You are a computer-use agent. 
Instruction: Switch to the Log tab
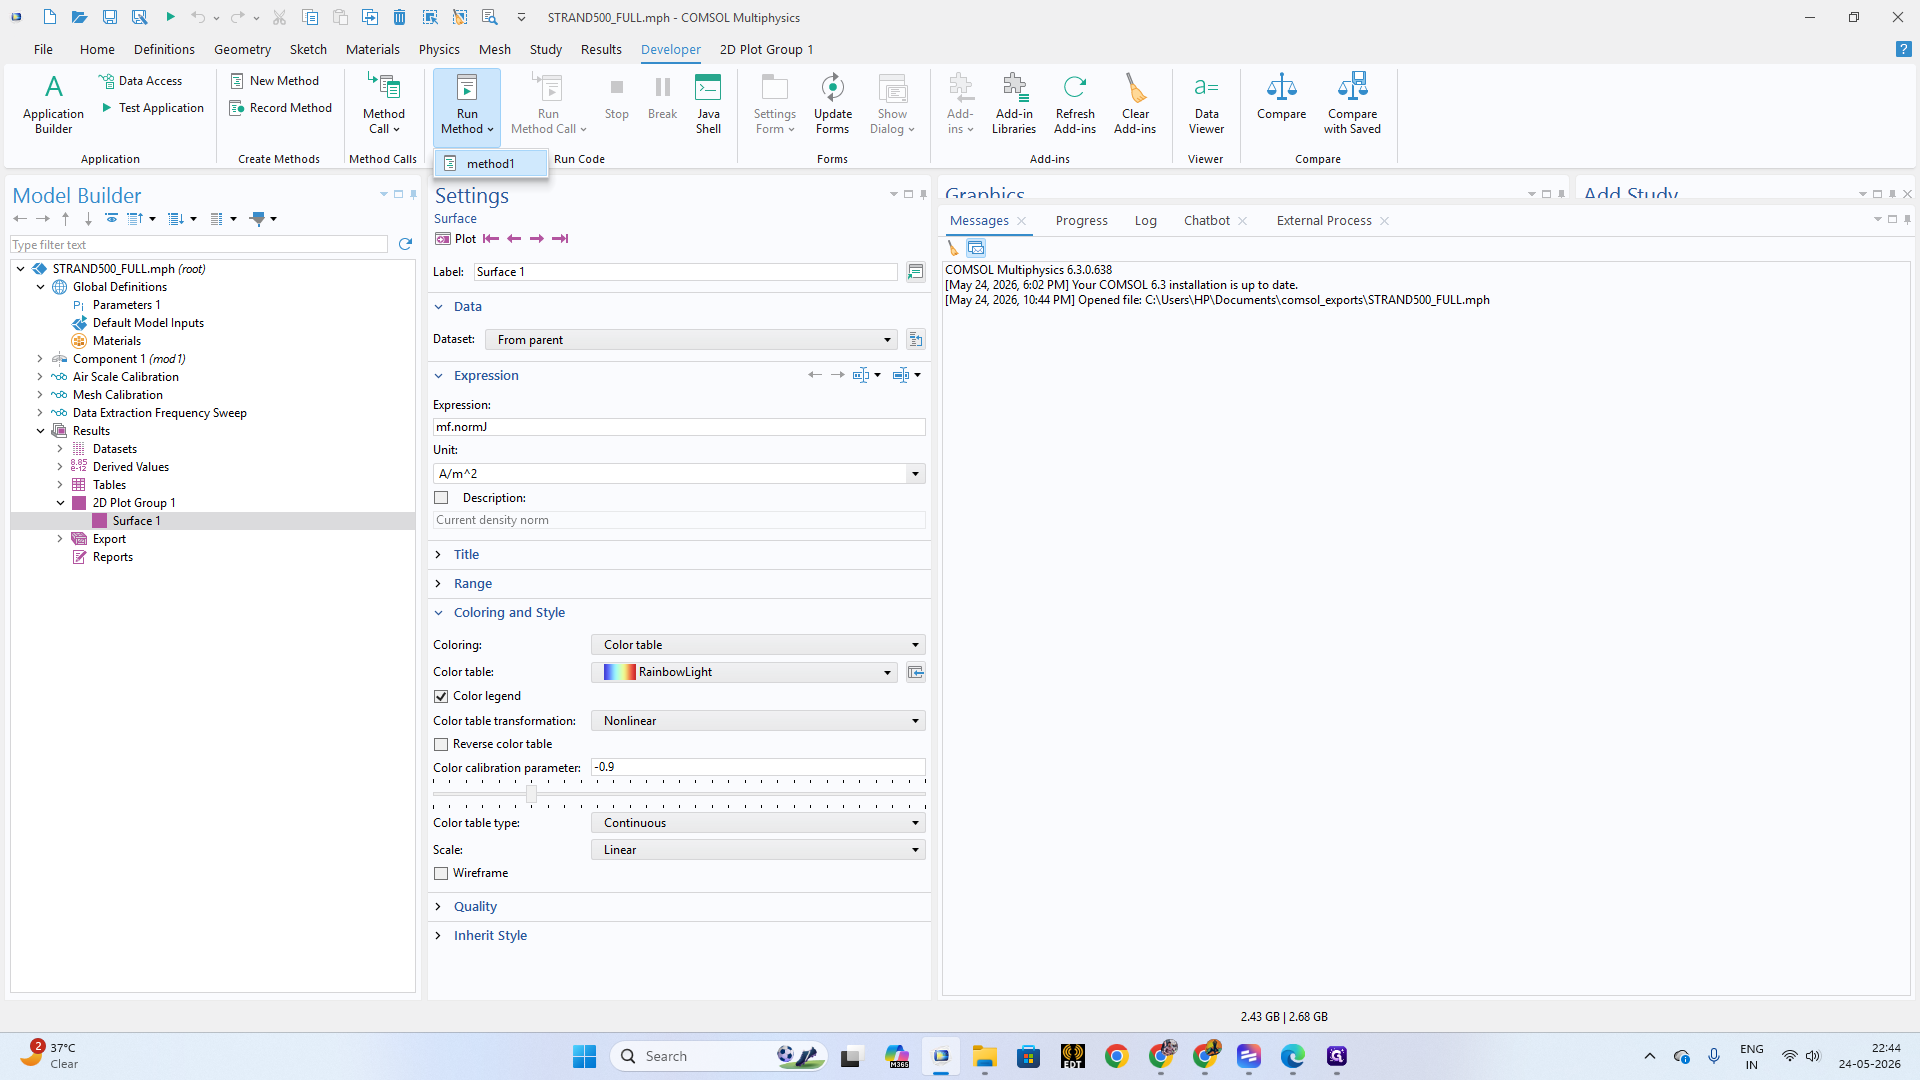pos(1146,221)
